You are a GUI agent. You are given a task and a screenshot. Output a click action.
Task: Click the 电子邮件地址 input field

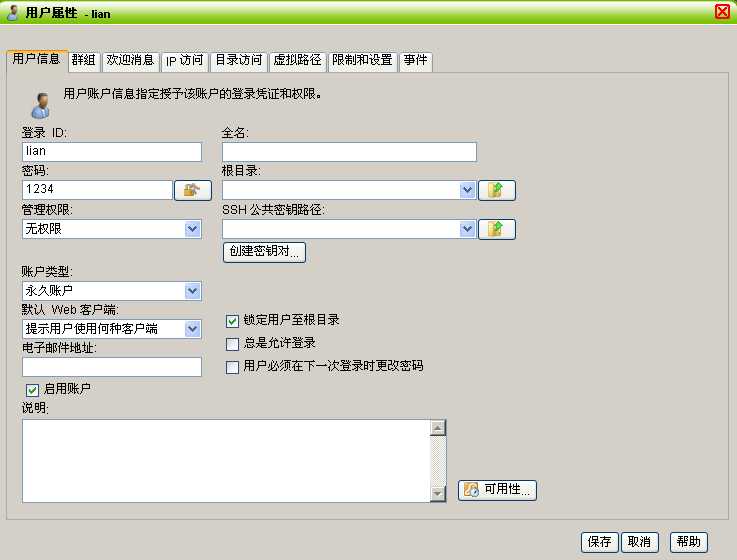(x=112, y=367)
